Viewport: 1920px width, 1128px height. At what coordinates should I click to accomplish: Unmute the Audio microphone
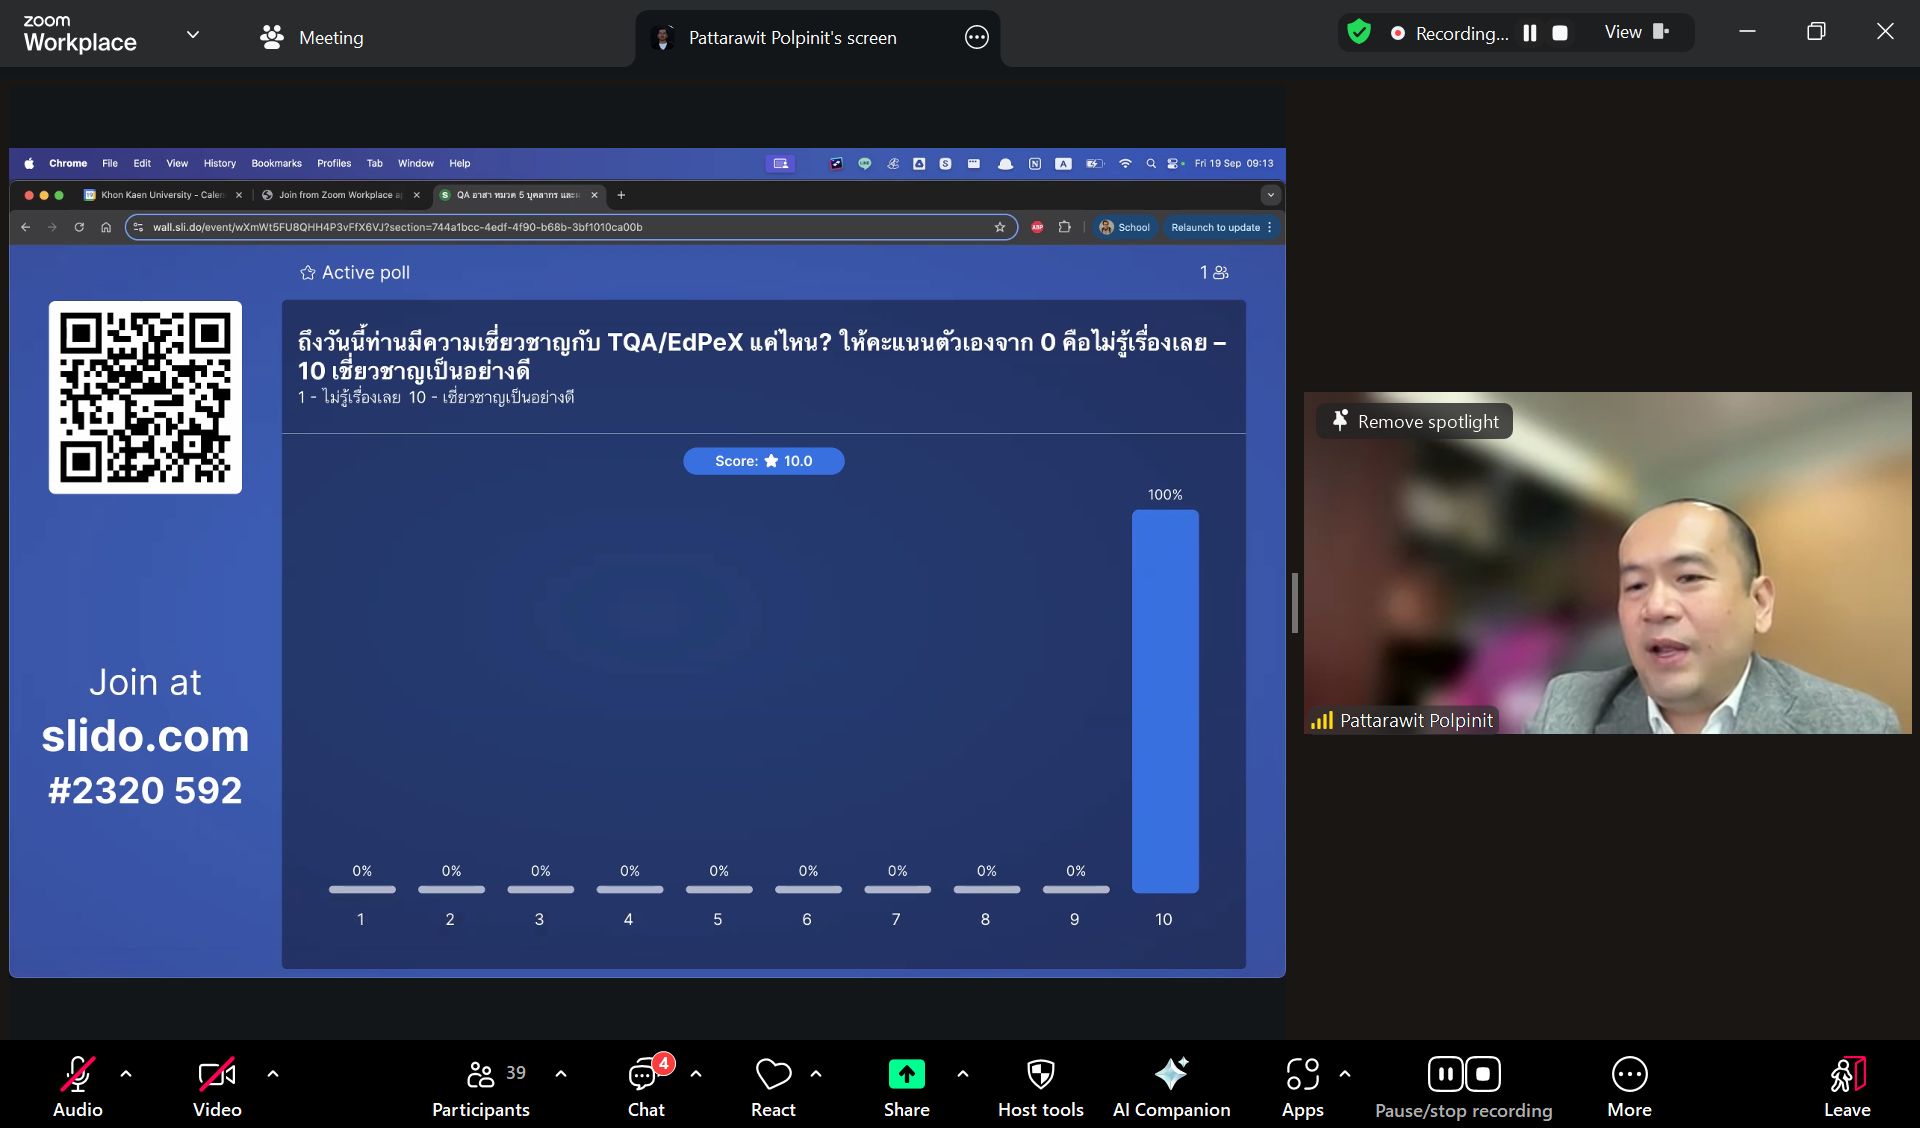78,1075
